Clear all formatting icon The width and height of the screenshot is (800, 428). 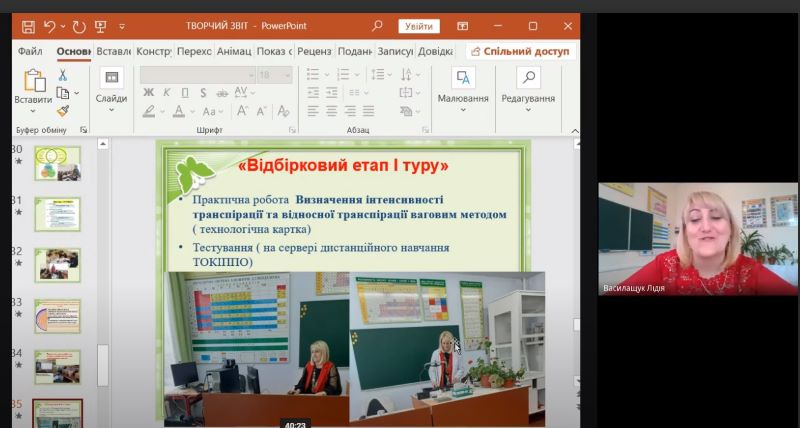pyautogui.click(x=283, y=111)
